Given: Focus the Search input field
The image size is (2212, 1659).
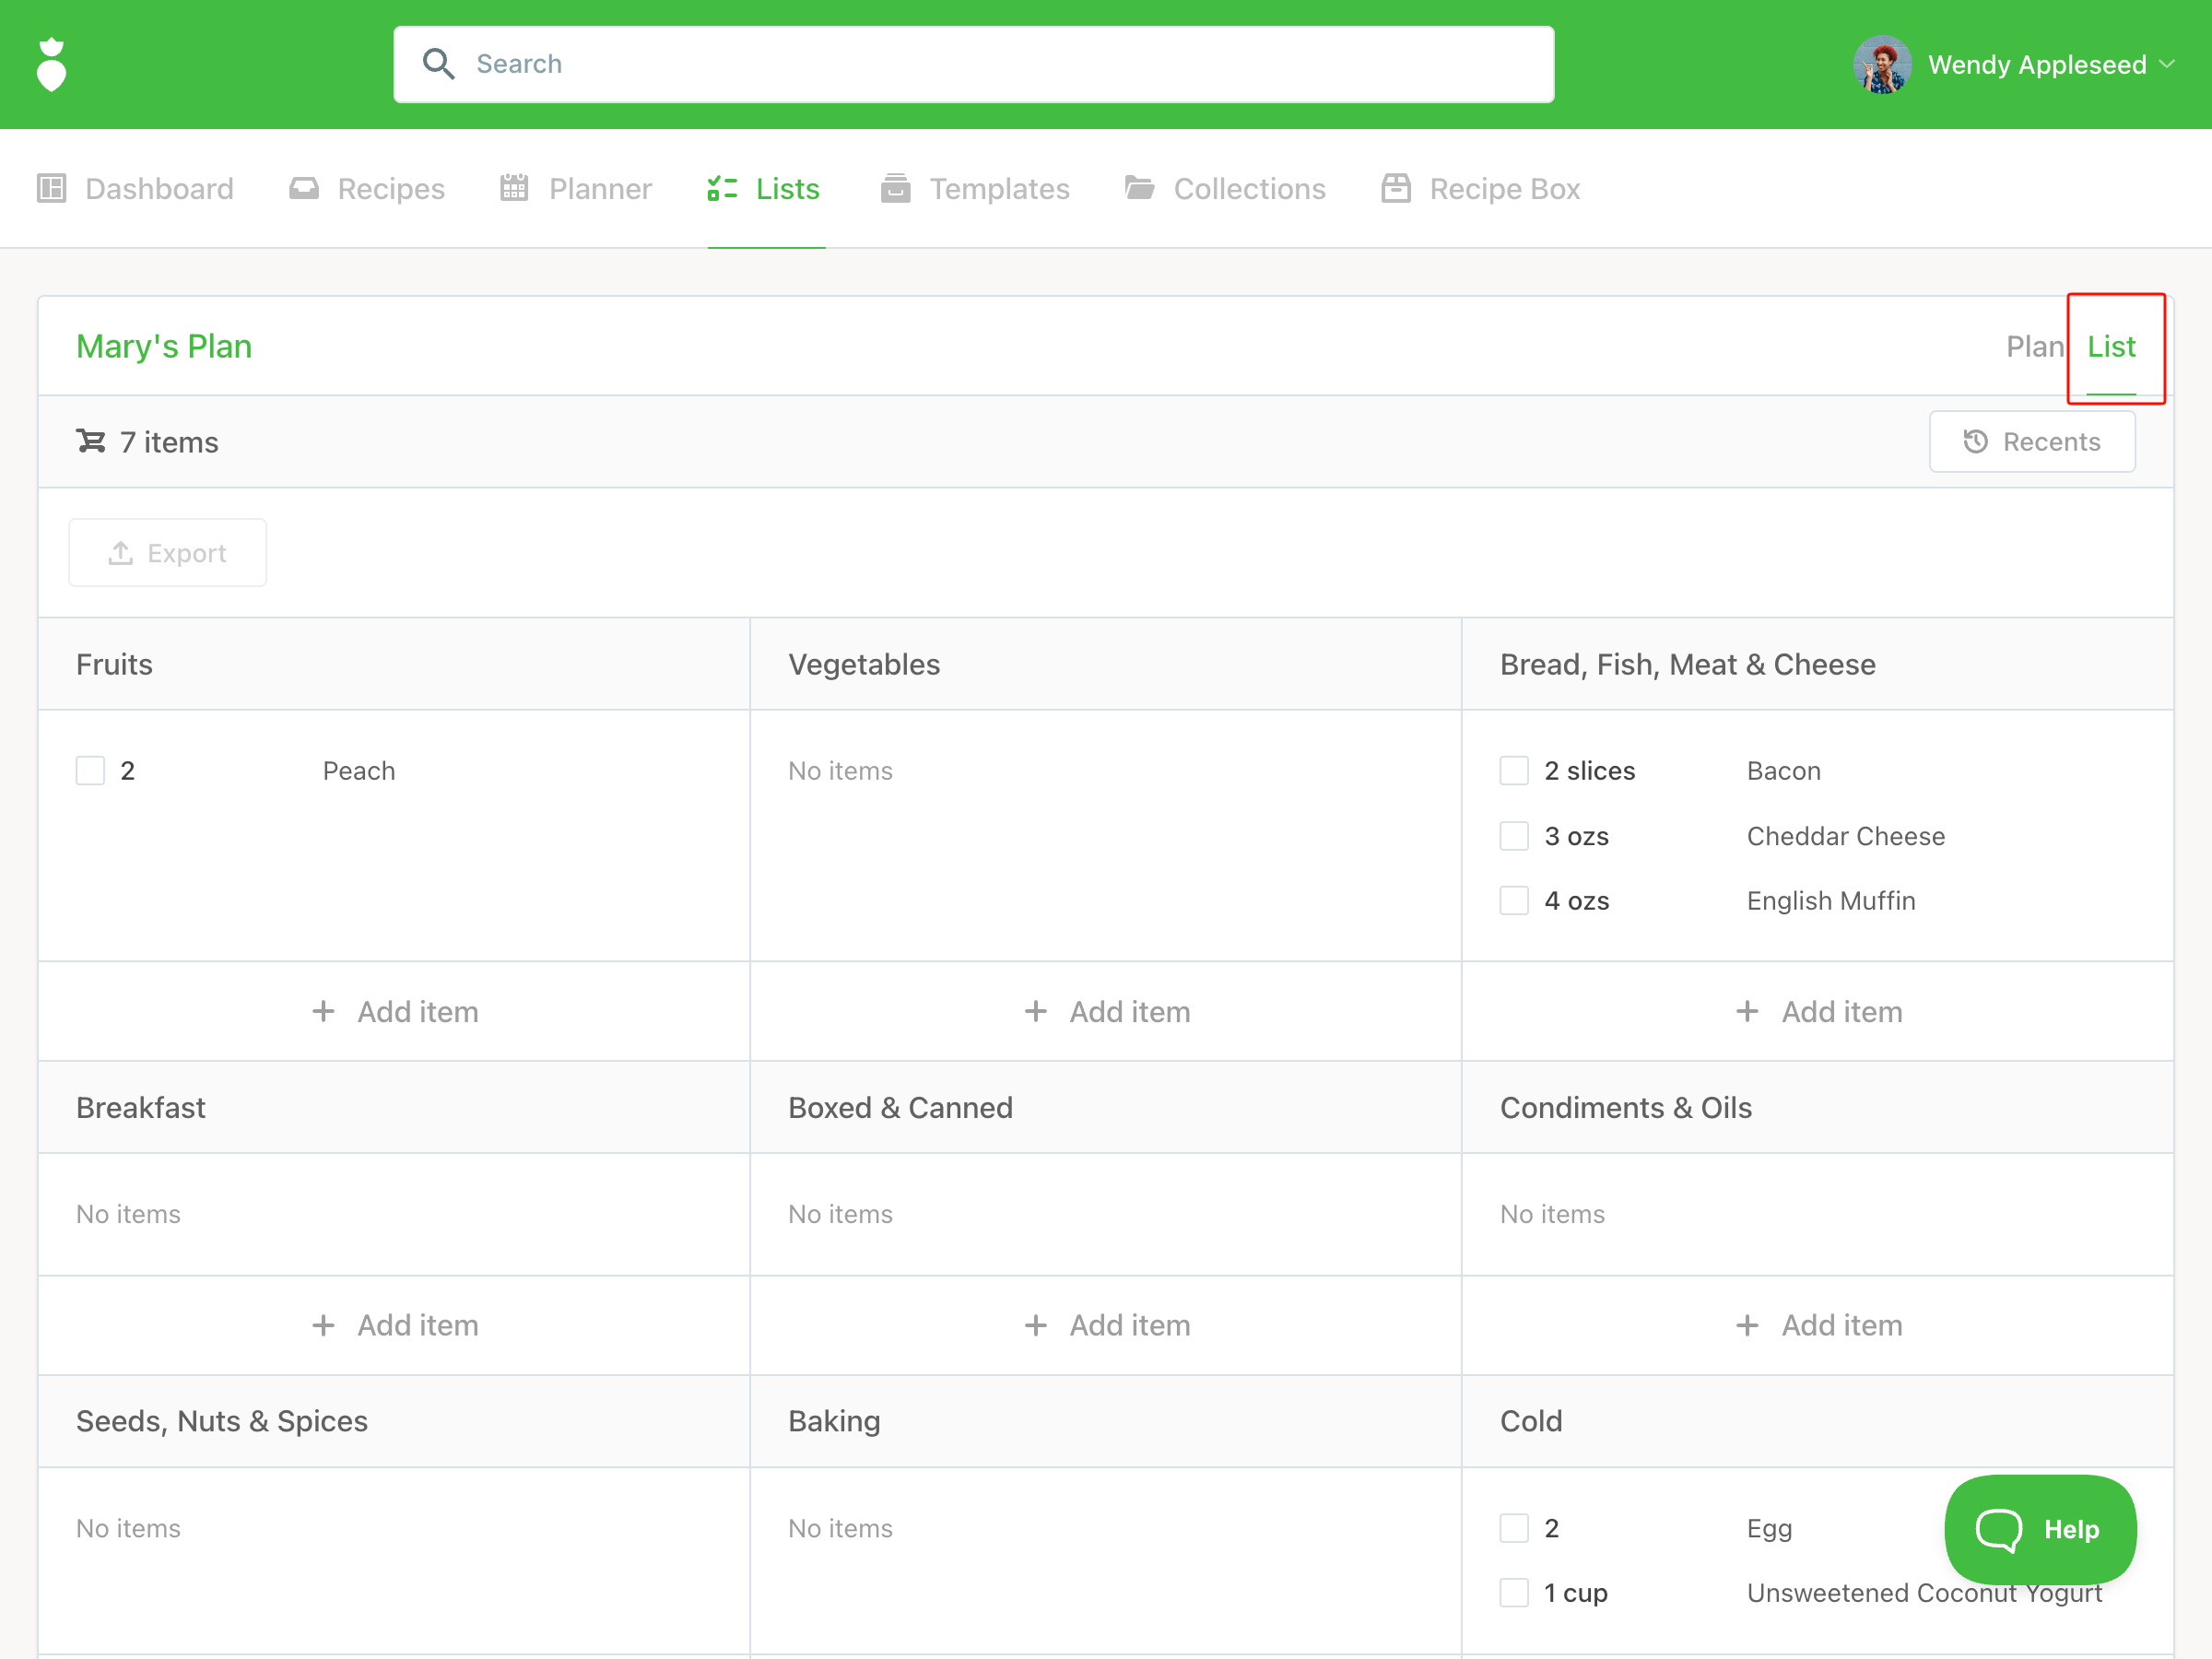Looking at the screenshot, I should (1000, 64).
